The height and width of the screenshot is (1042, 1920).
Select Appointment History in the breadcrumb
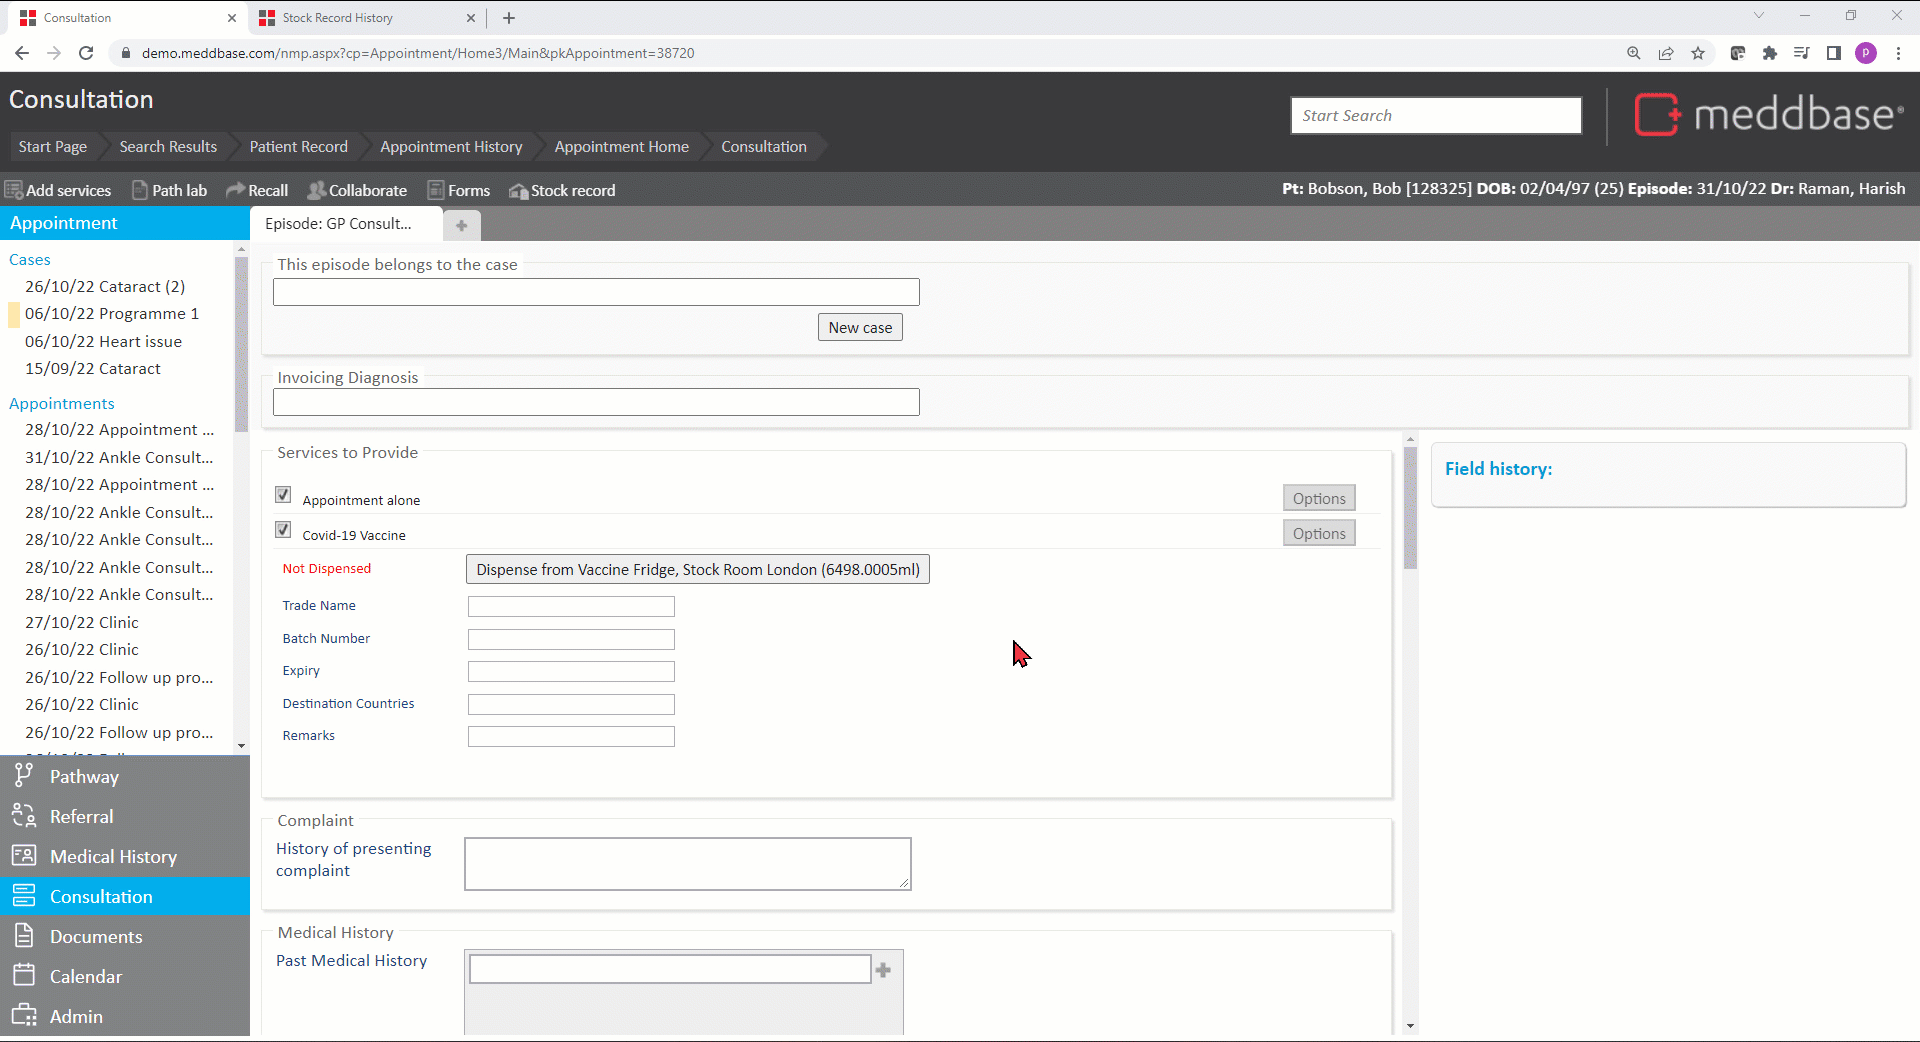[x=451, y=146]
